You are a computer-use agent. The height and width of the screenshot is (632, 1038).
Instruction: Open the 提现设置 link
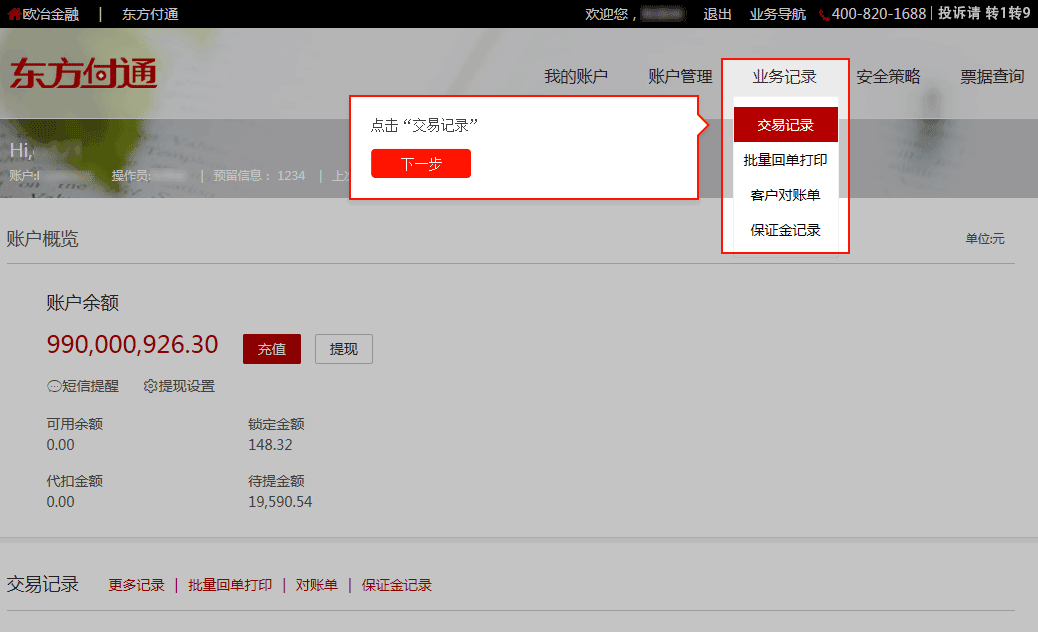point(187,386)
